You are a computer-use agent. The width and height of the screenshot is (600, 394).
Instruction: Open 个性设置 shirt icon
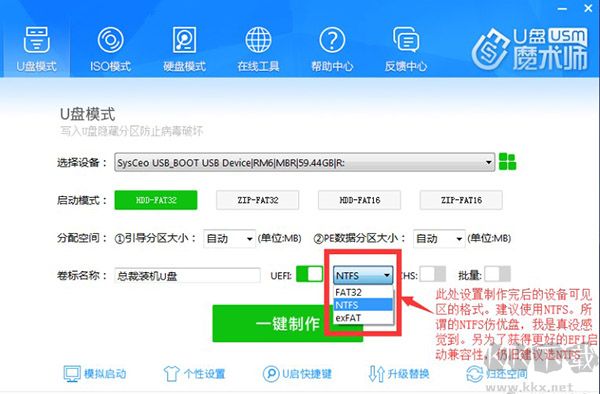tap(171, 374)
